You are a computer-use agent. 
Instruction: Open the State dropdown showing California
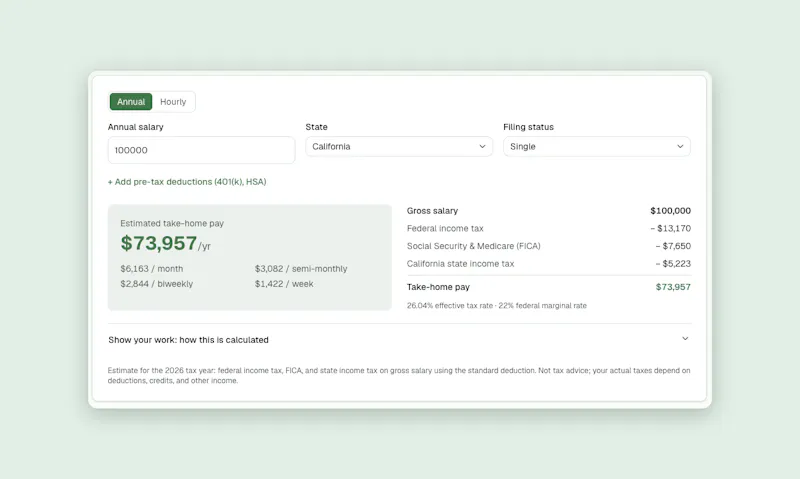click(x=399, y=146)
